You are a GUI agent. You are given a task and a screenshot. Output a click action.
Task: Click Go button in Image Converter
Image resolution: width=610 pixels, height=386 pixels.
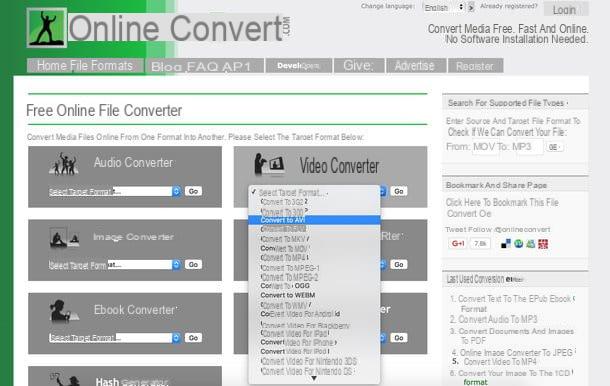(193, 265)
